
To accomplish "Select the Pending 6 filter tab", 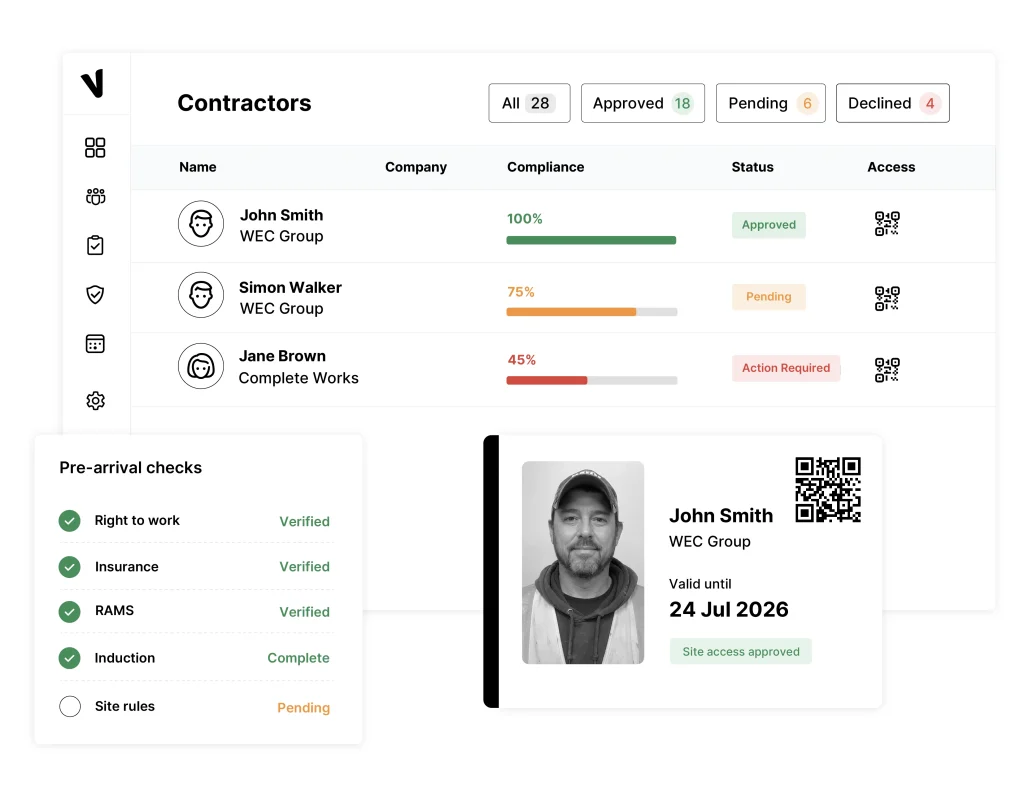I will (x=771, y=103).
